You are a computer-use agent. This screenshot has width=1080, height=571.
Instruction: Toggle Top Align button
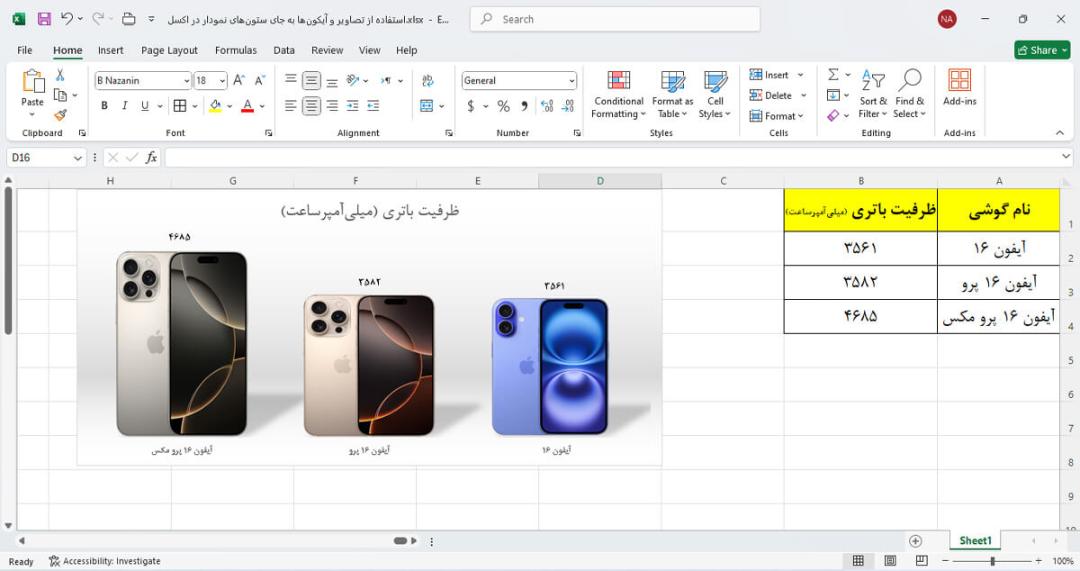click(291, 81)
